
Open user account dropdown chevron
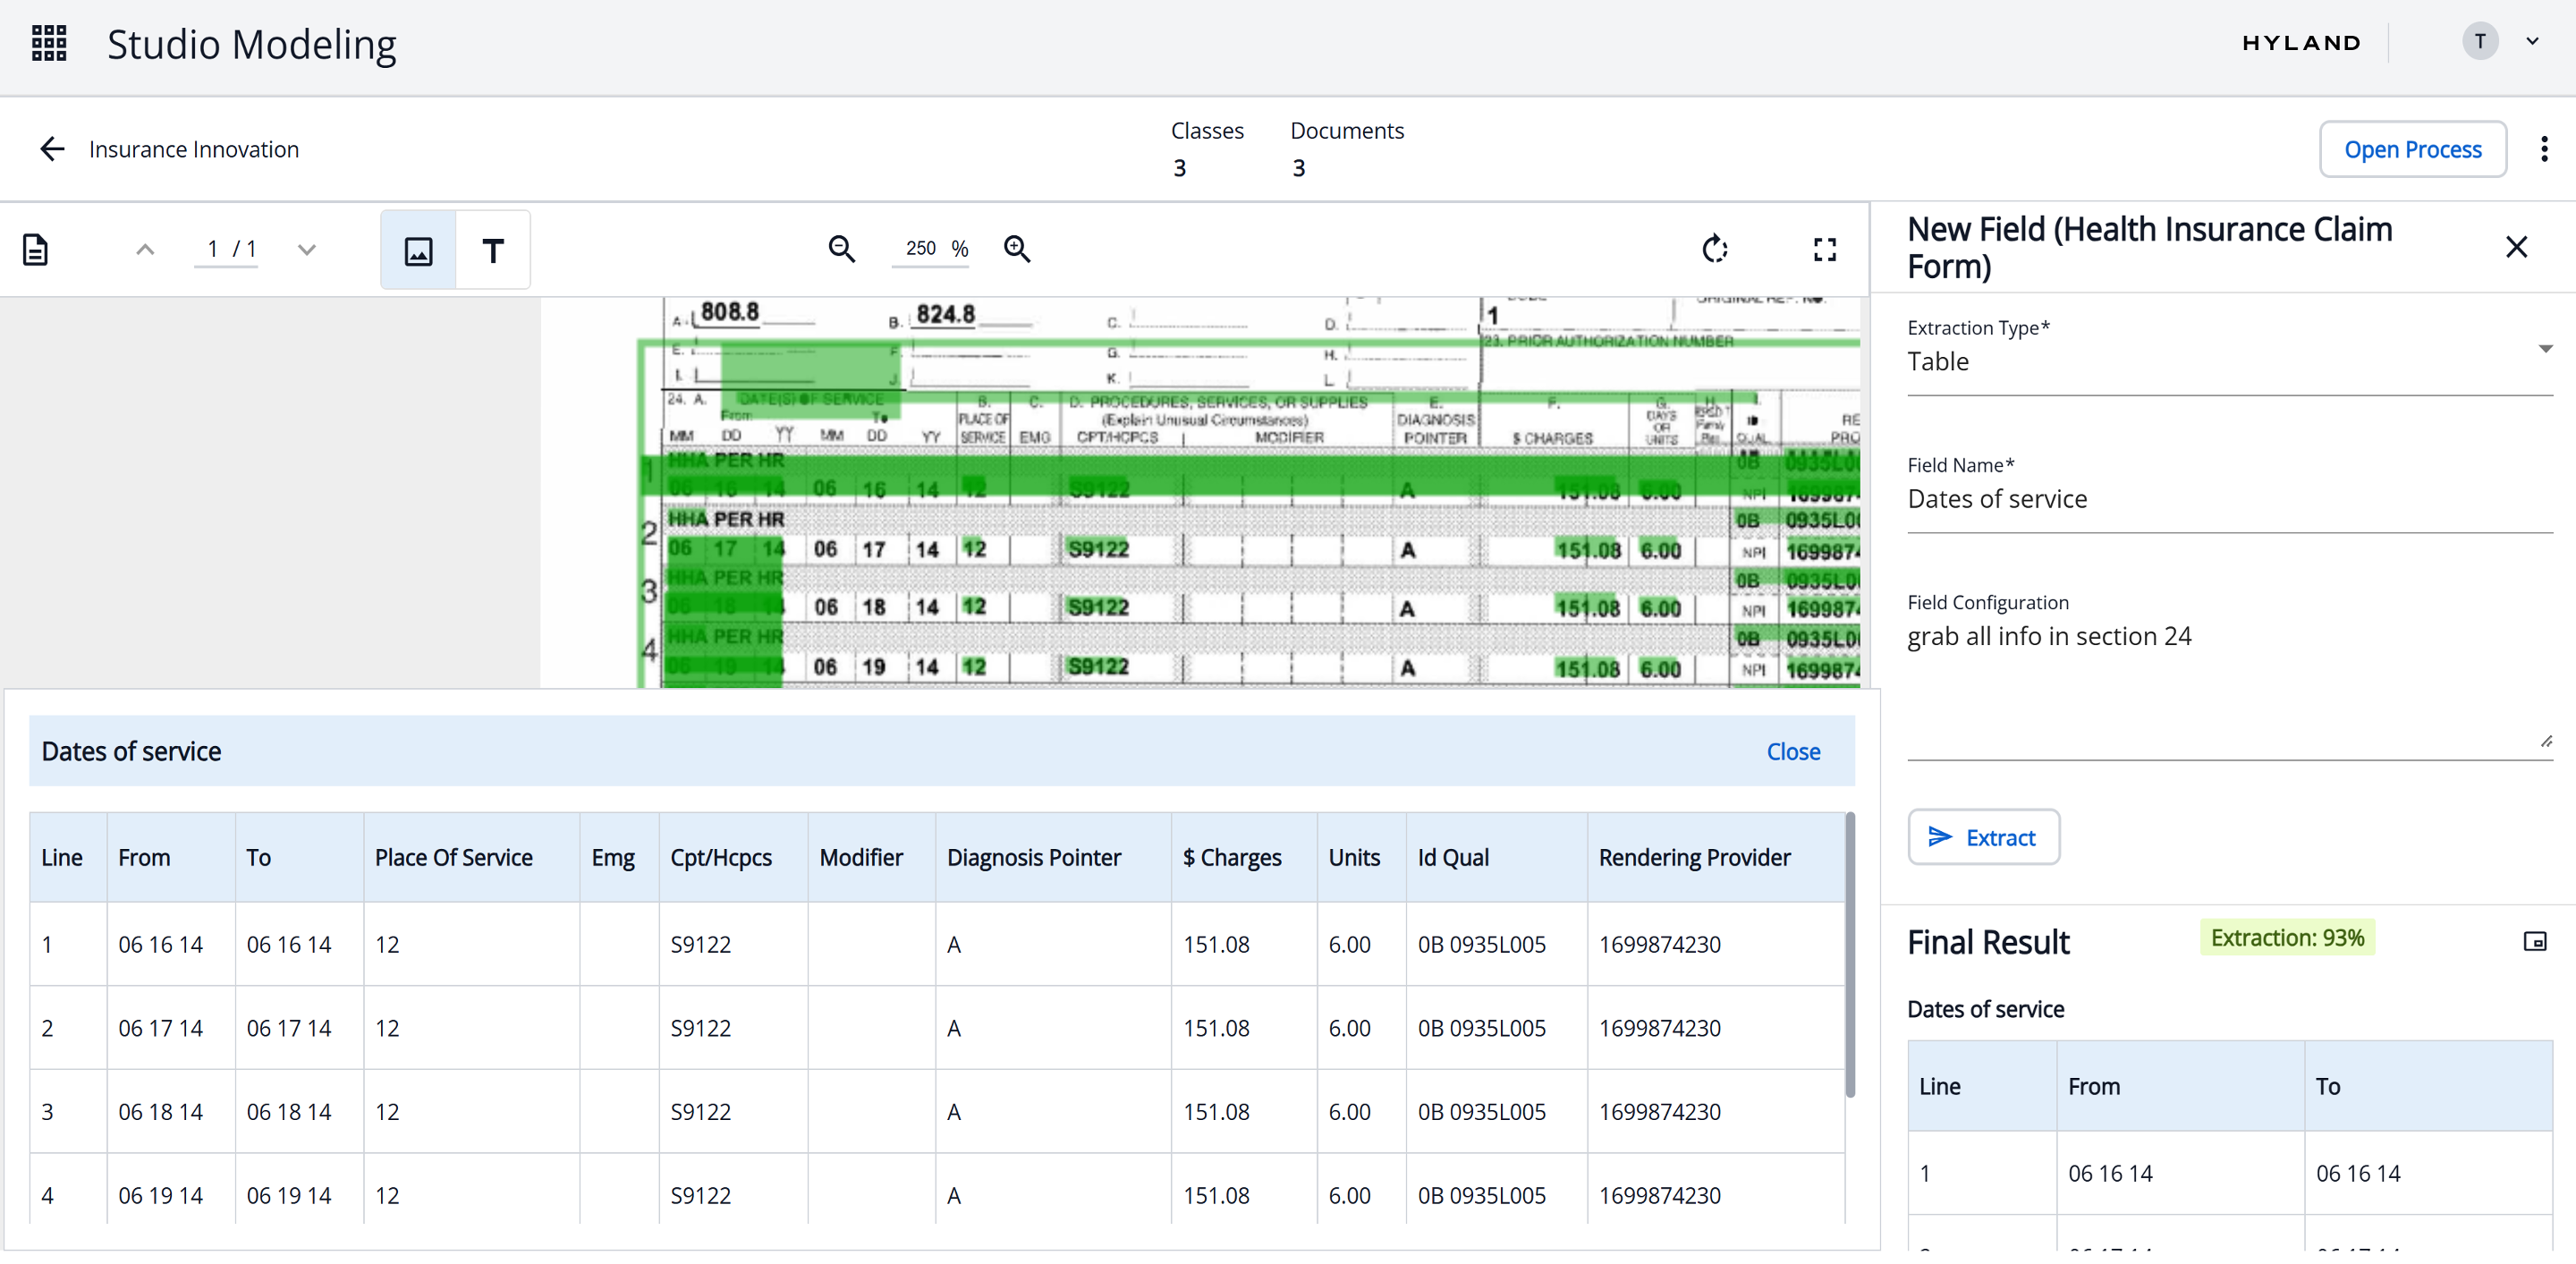tap(2533, 42)
